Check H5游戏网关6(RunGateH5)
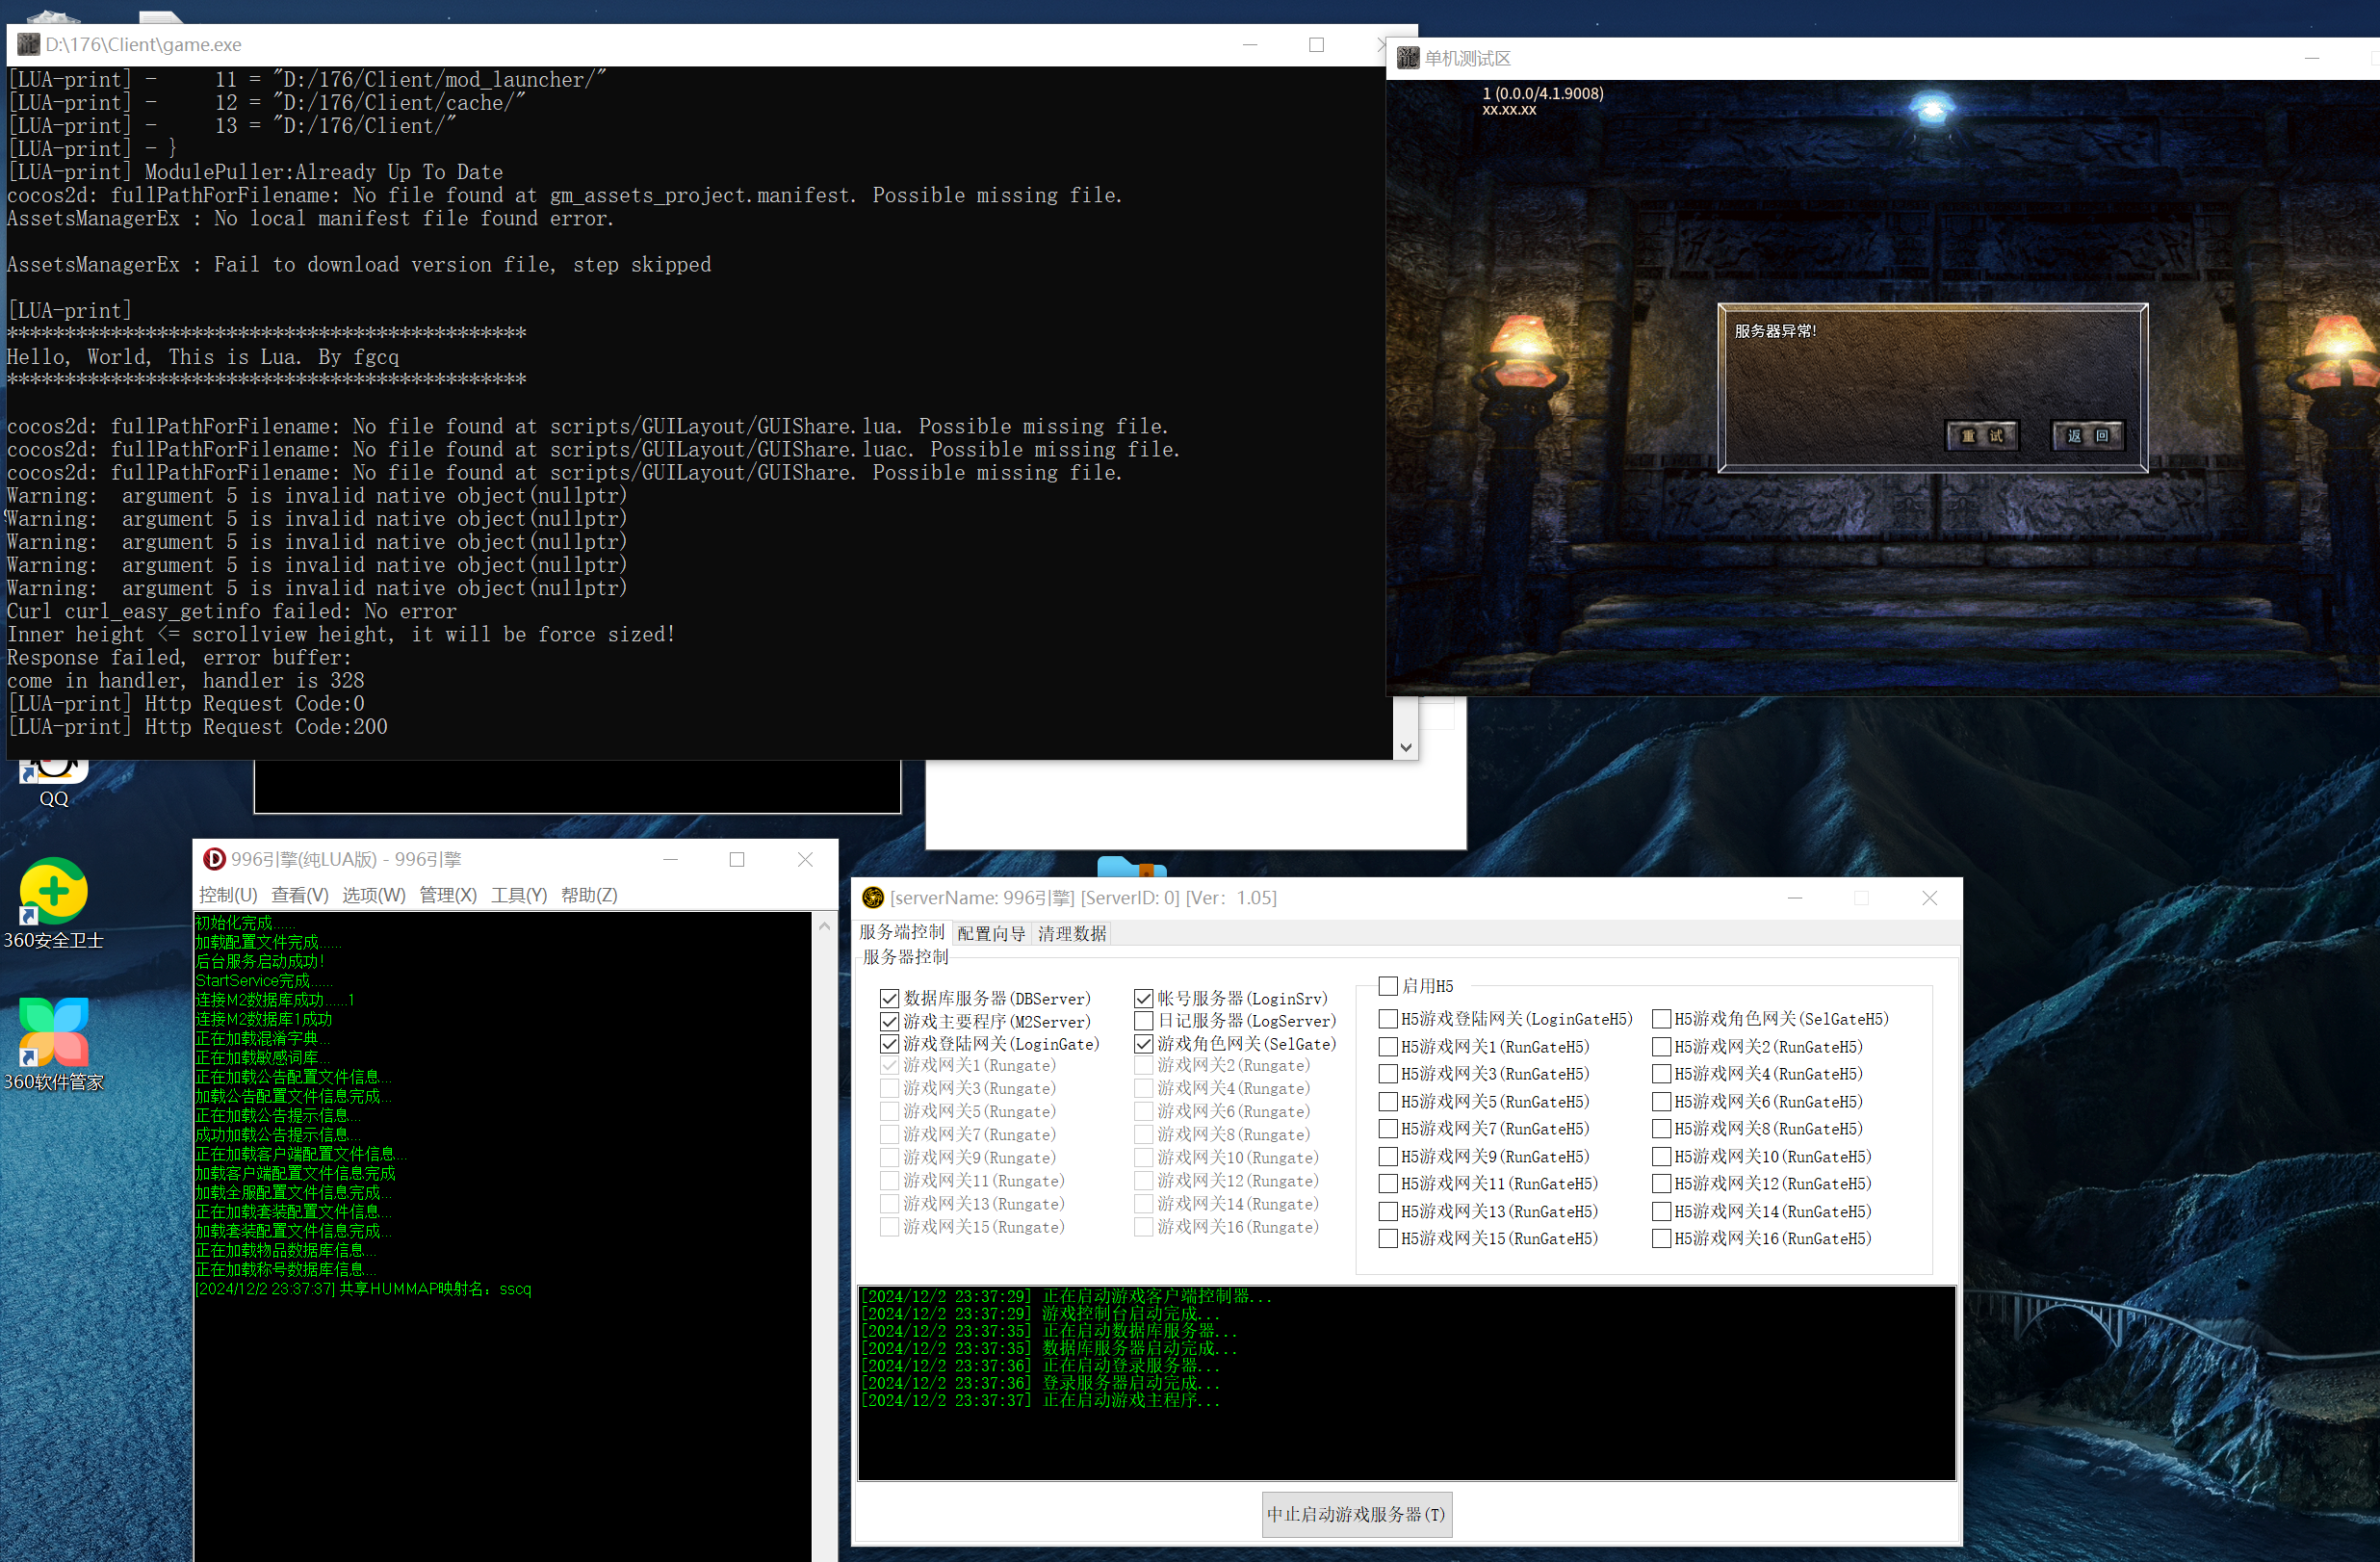 pos(1661,1101)
